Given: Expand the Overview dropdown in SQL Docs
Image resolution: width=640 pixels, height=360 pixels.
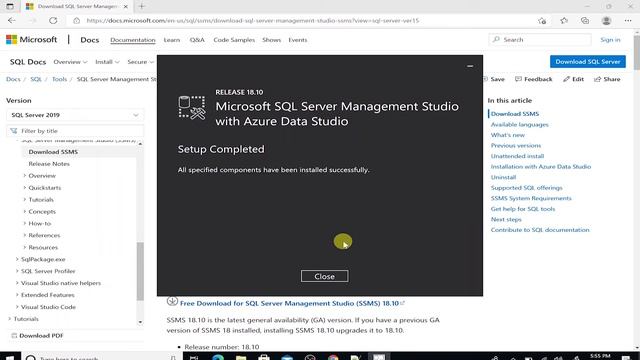Looking at the screenshot, I should coord(70,62).
